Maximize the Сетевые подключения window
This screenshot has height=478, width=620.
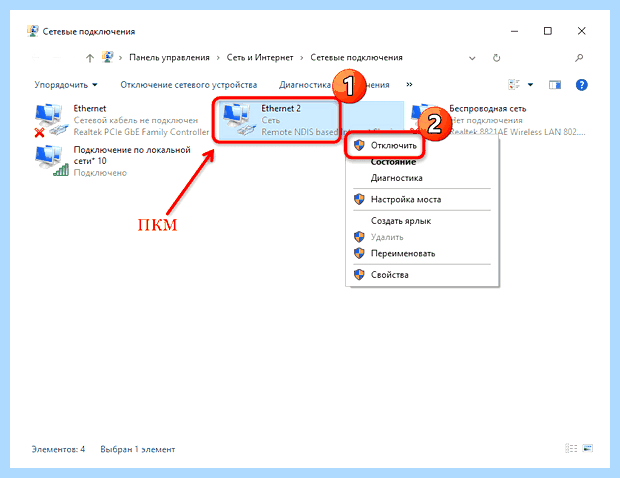pyautogui.click(x=548, y=31)
